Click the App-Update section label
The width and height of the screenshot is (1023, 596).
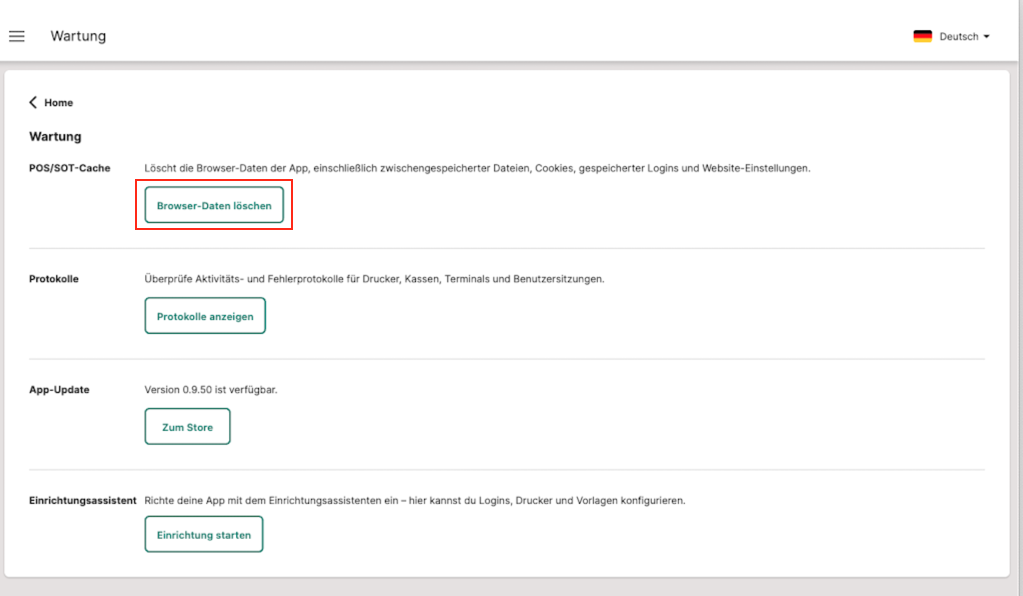click(x=59, y=390)
